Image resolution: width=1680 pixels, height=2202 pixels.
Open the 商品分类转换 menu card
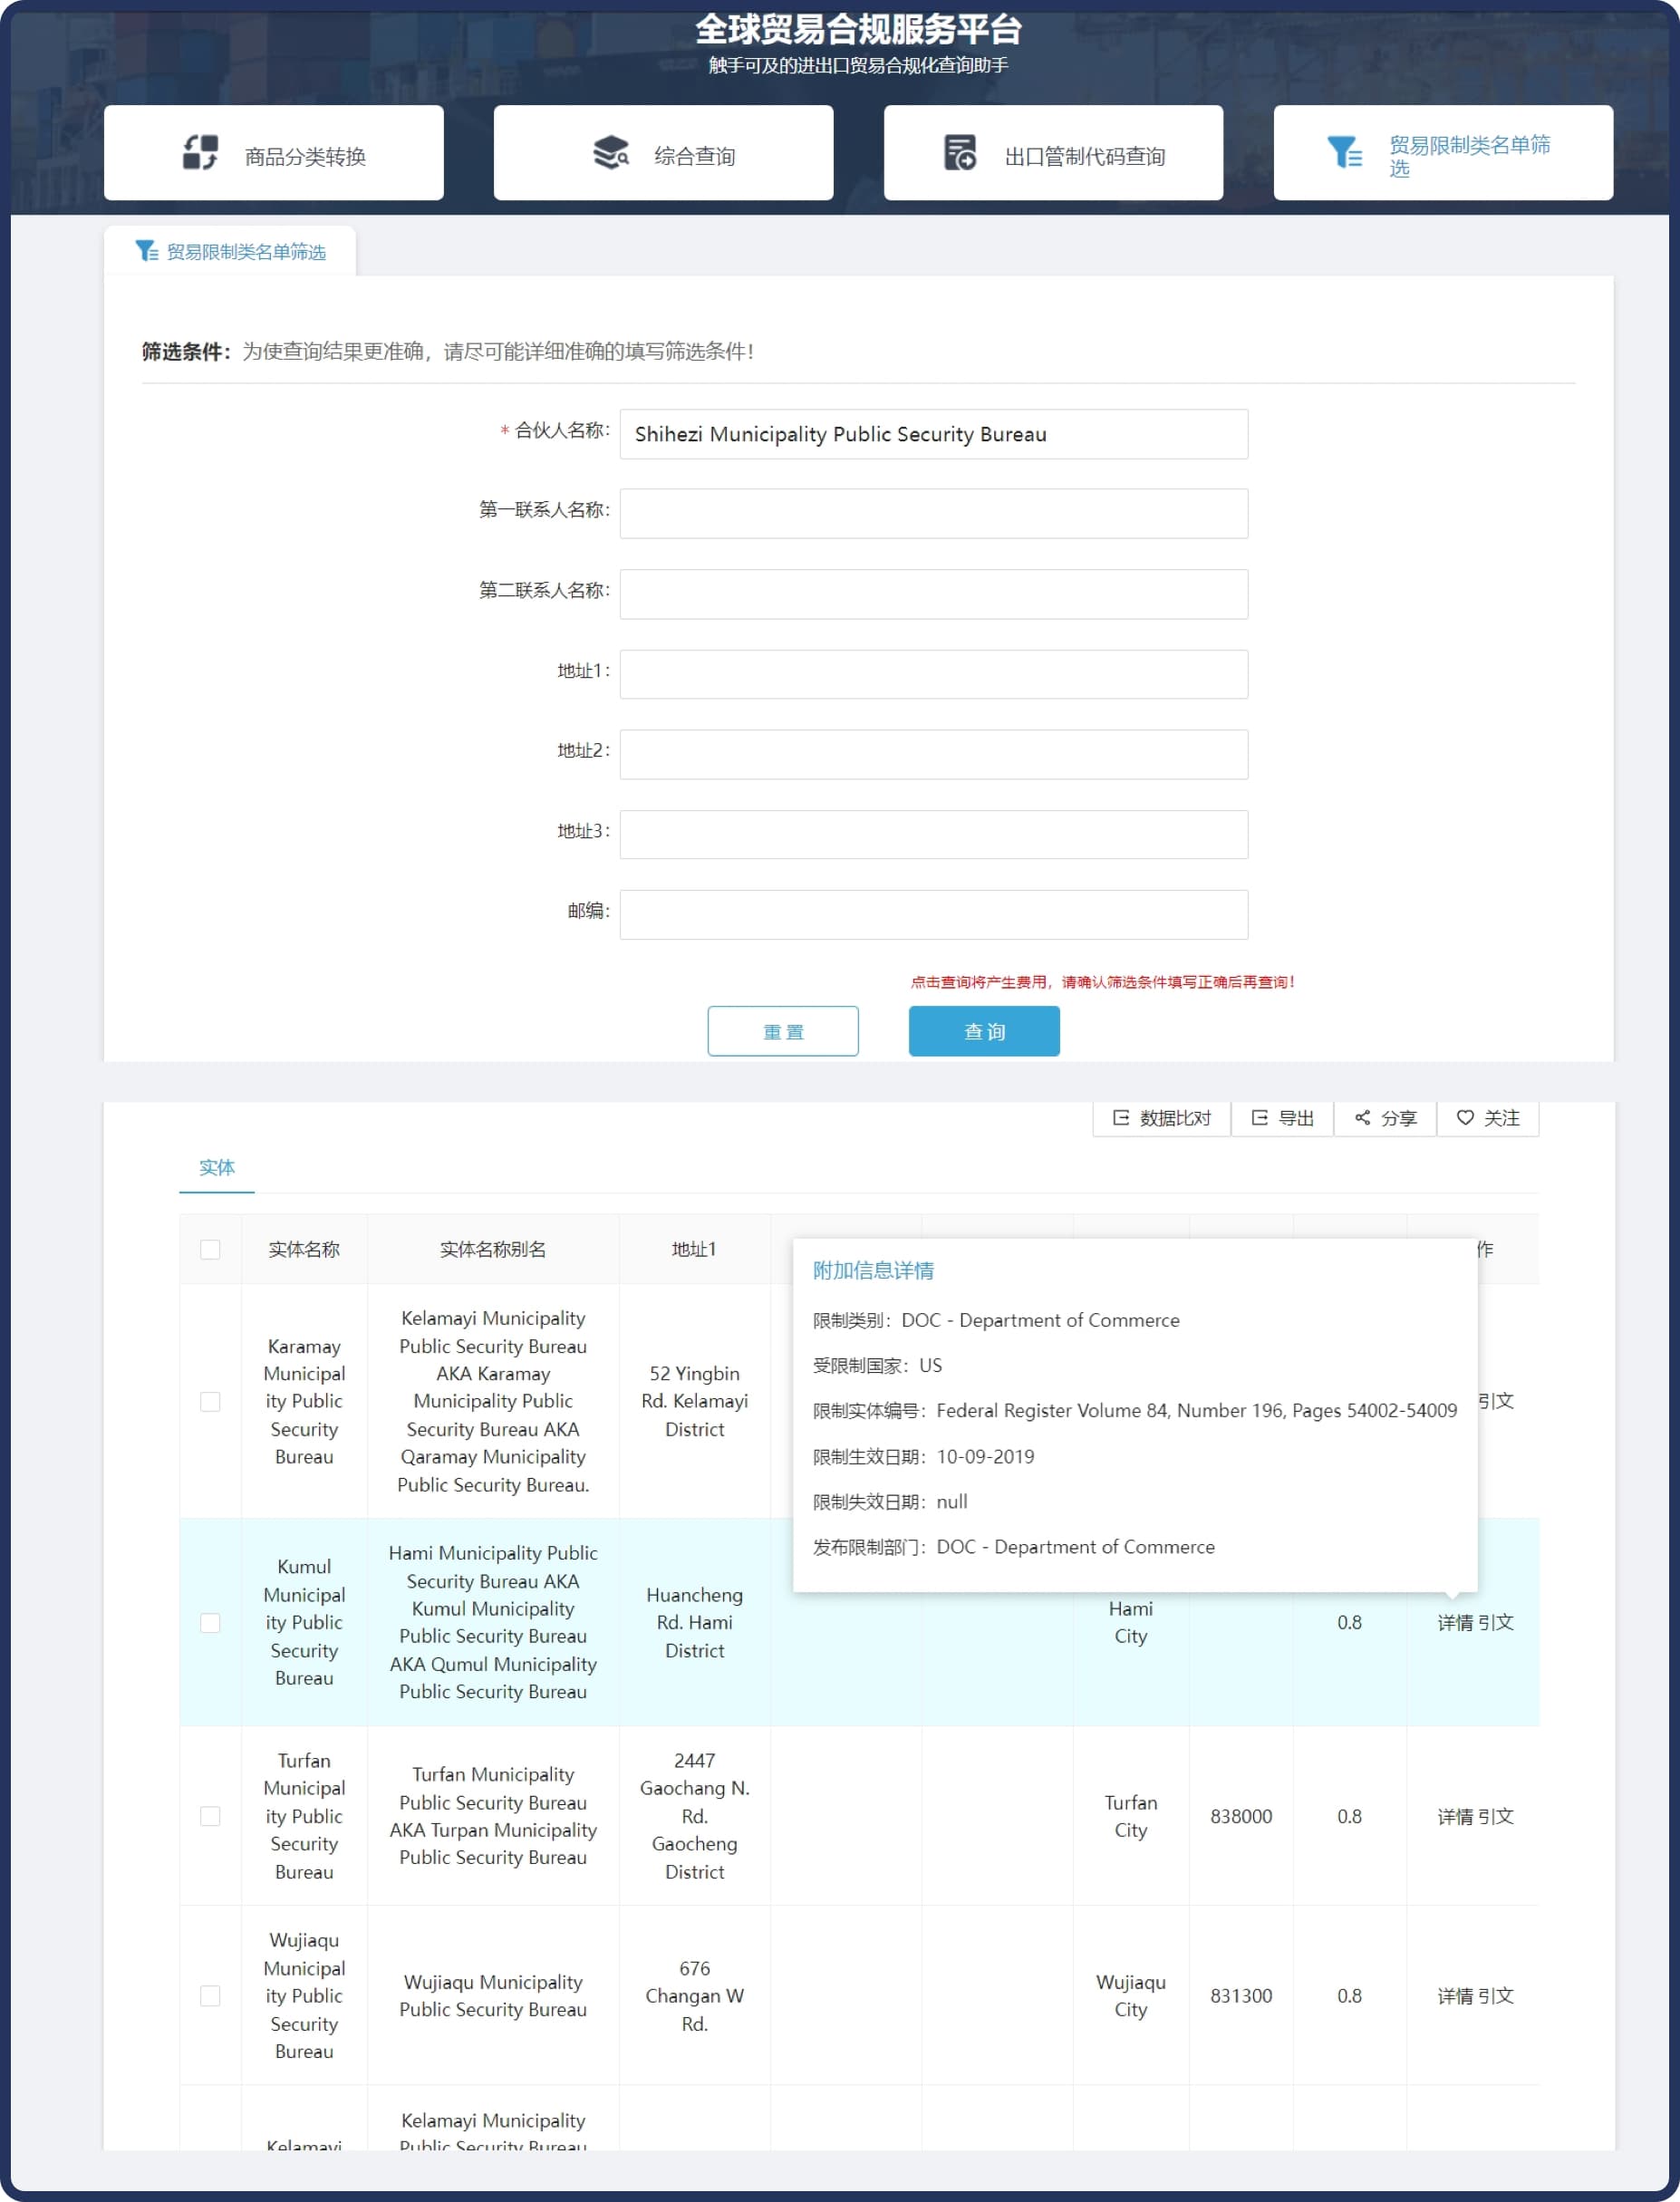pyautogui.click(x=274, y=153)
